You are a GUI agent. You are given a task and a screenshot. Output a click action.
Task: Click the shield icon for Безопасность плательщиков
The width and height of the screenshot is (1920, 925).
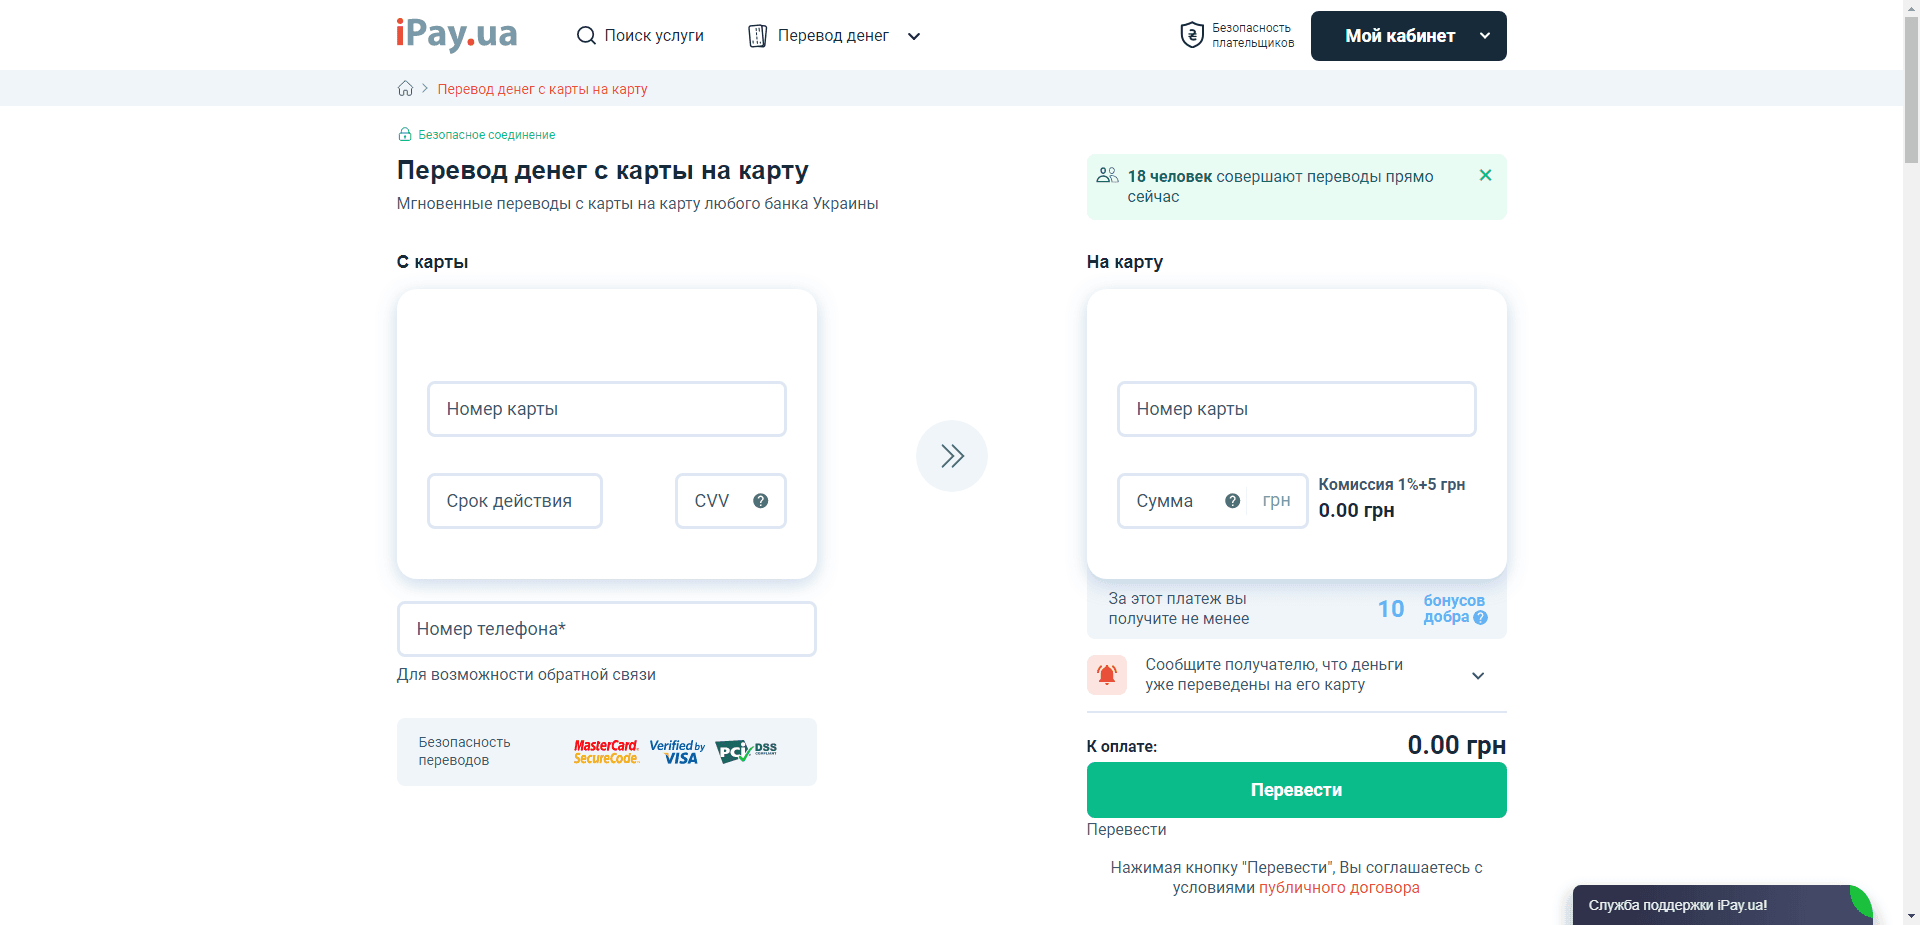[x=1193, y=35]
